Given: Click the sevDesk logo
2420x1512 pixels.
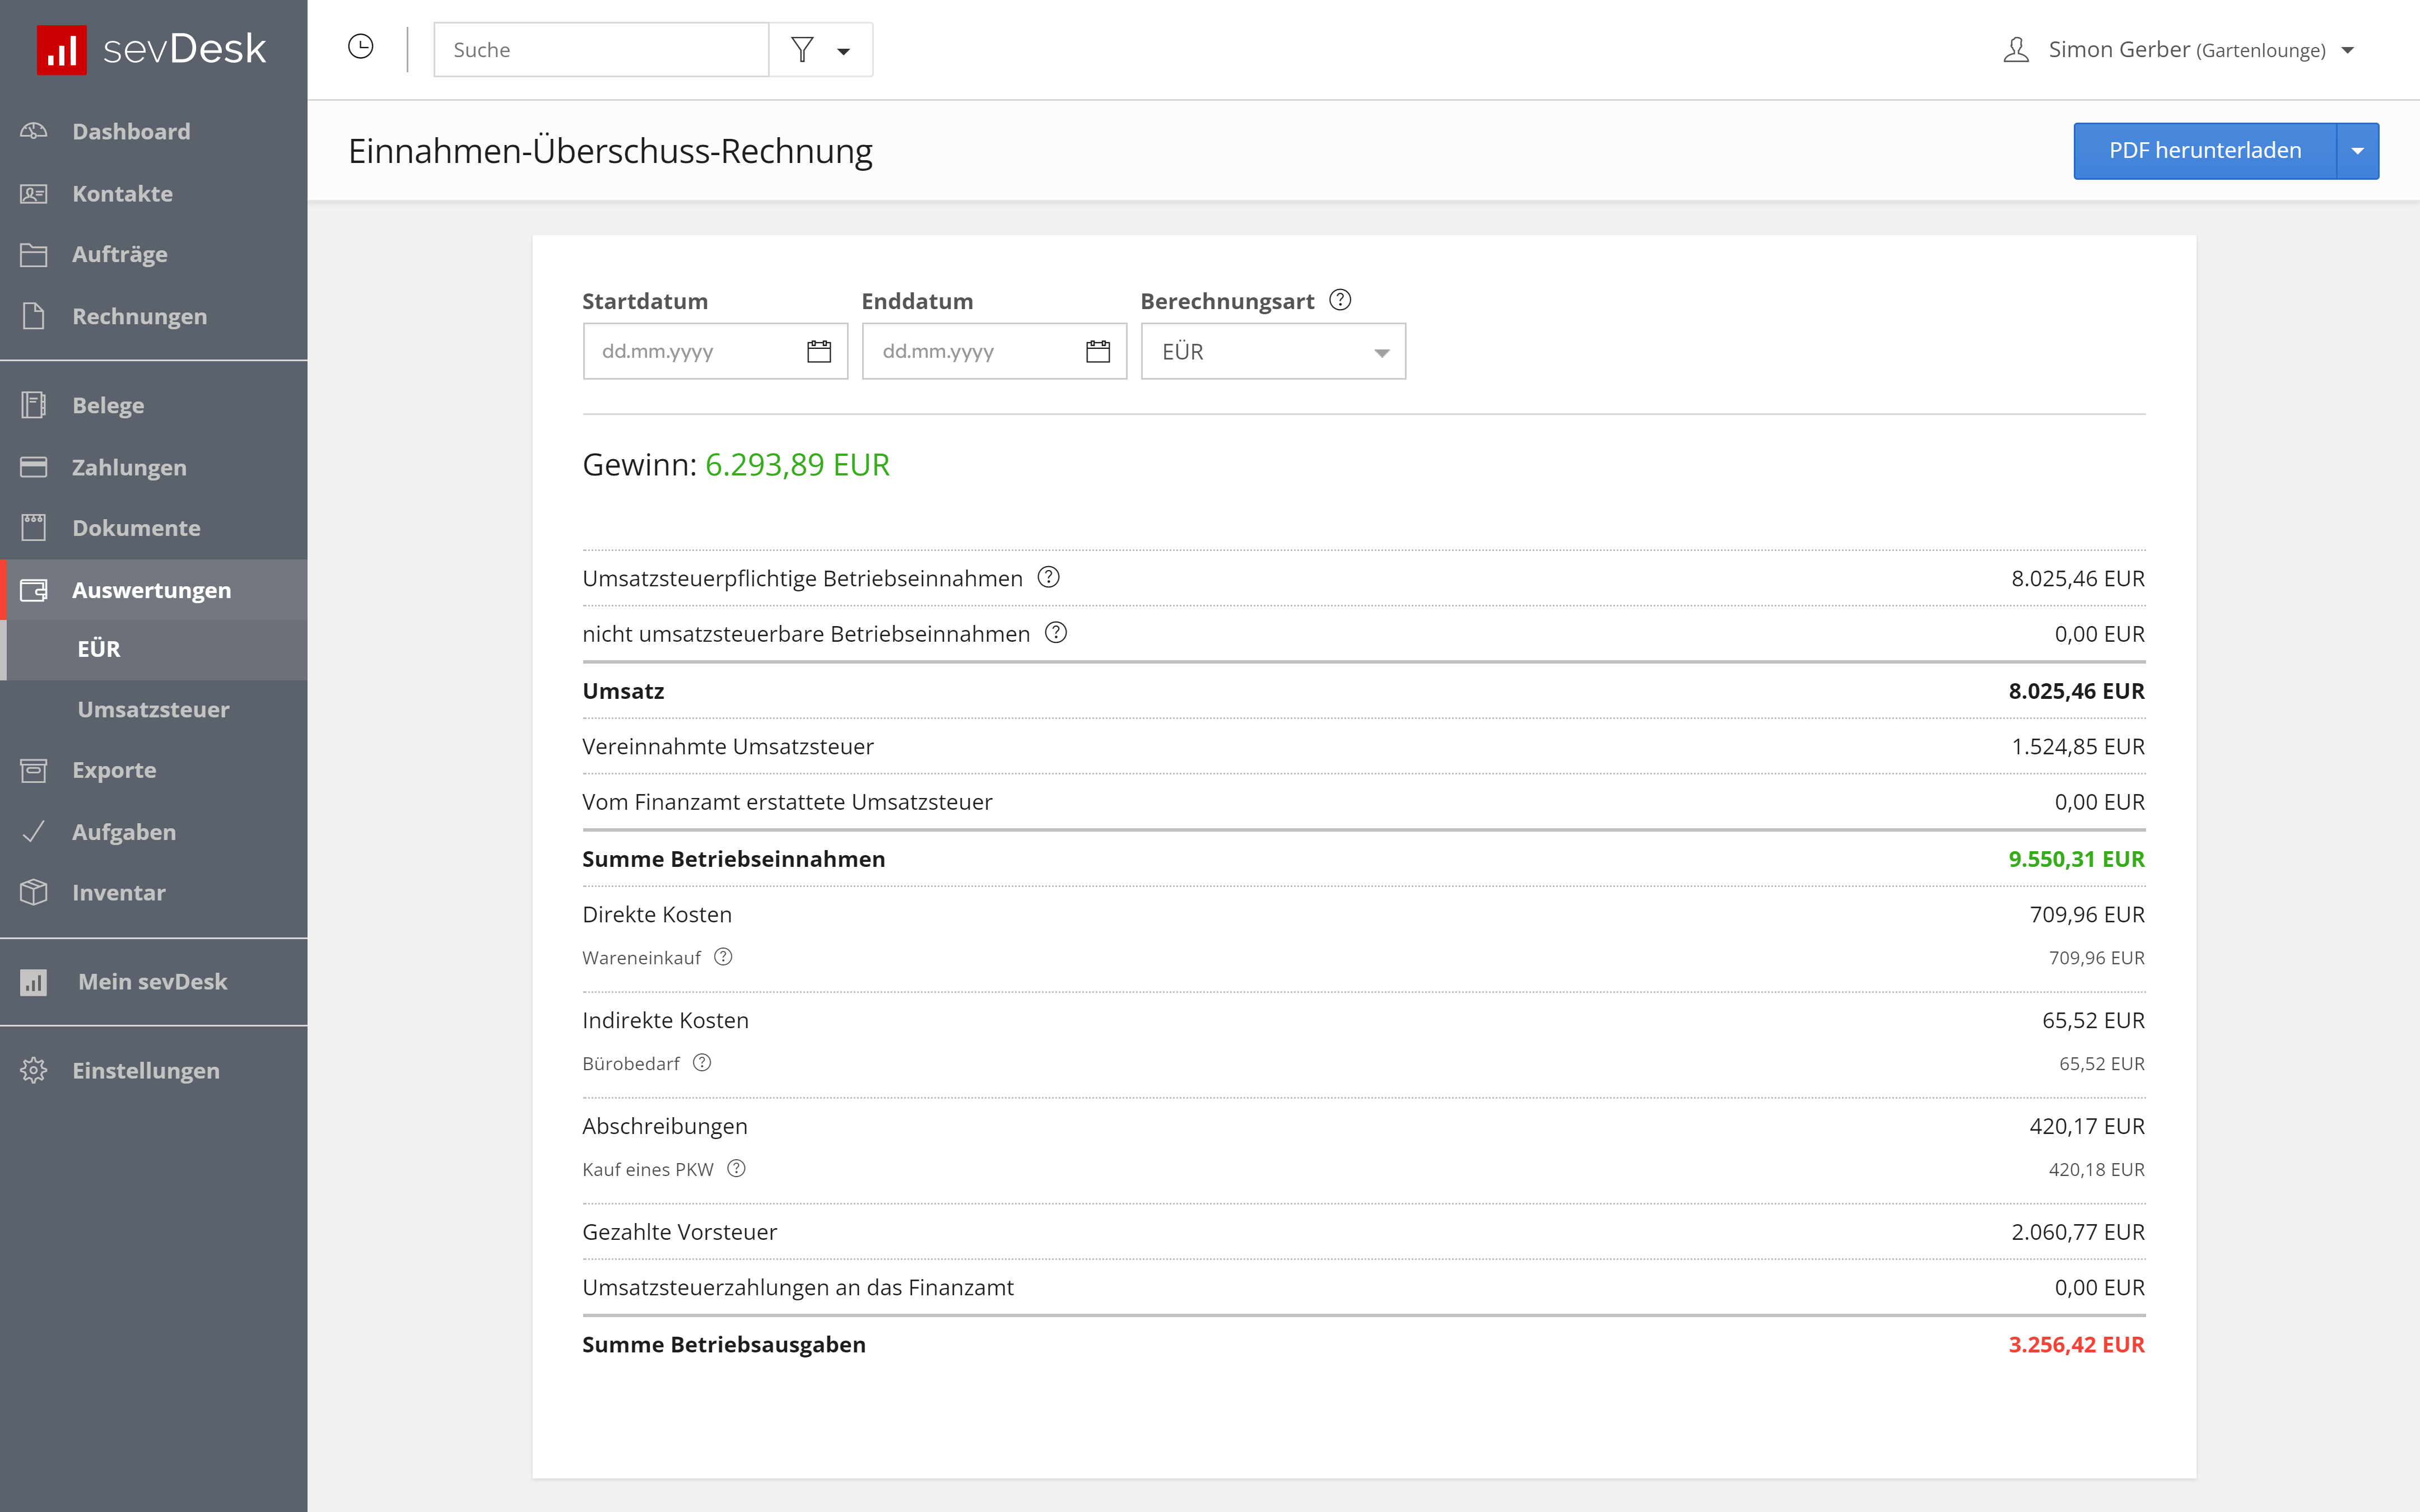Looking at the screenshot, I should tap(152, 49).
